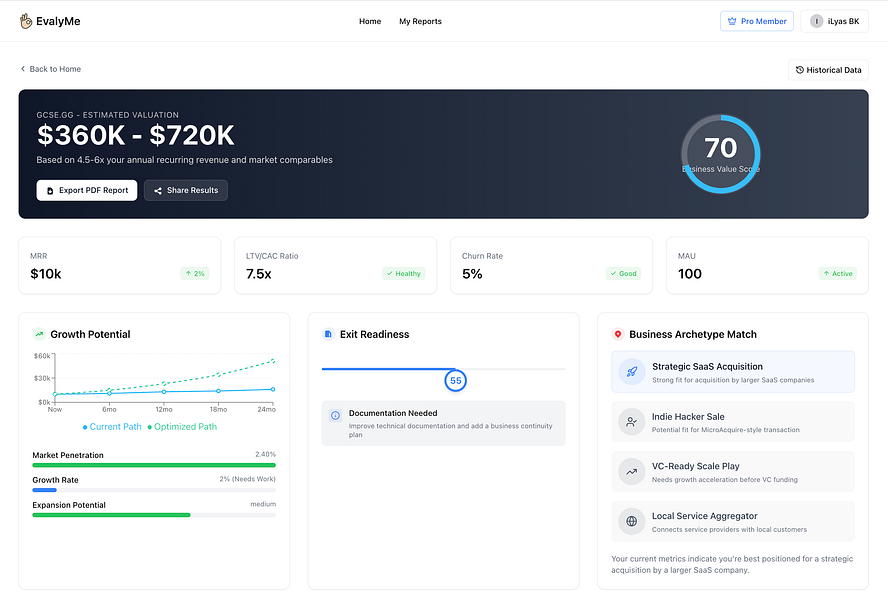Go Back to Home link
This screenshot has width=888, height=600.
51,69
